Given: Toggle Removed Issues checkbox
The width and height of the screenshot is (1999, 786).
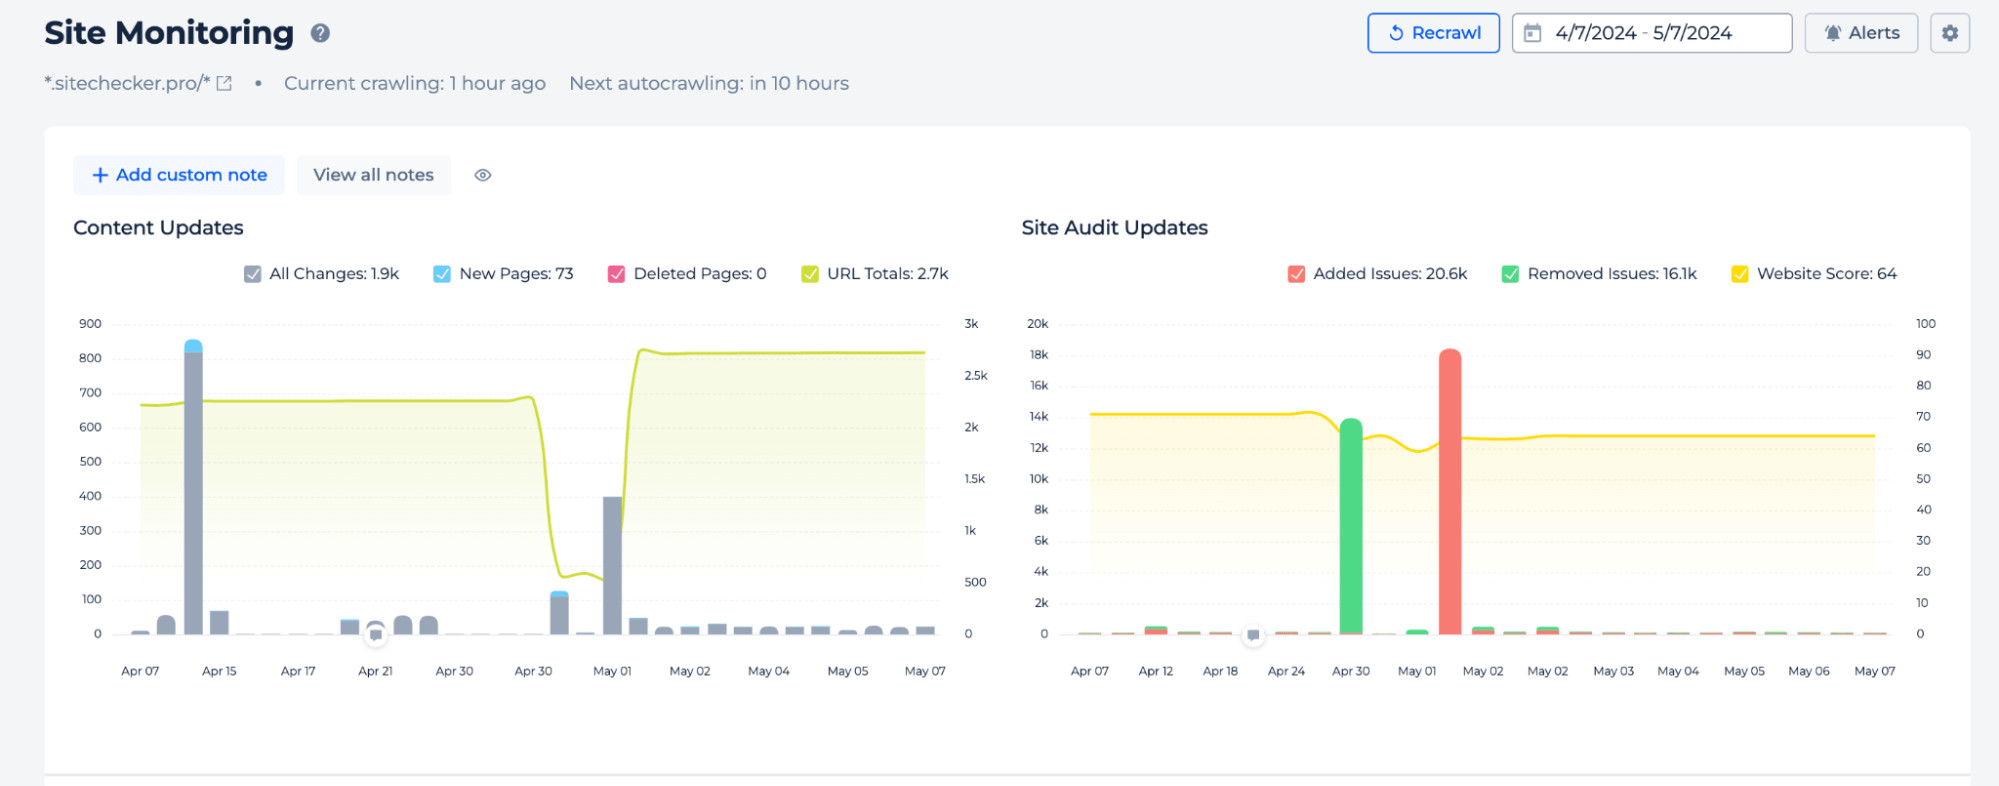Looking at the screenshot, I should pos(1510,274).
